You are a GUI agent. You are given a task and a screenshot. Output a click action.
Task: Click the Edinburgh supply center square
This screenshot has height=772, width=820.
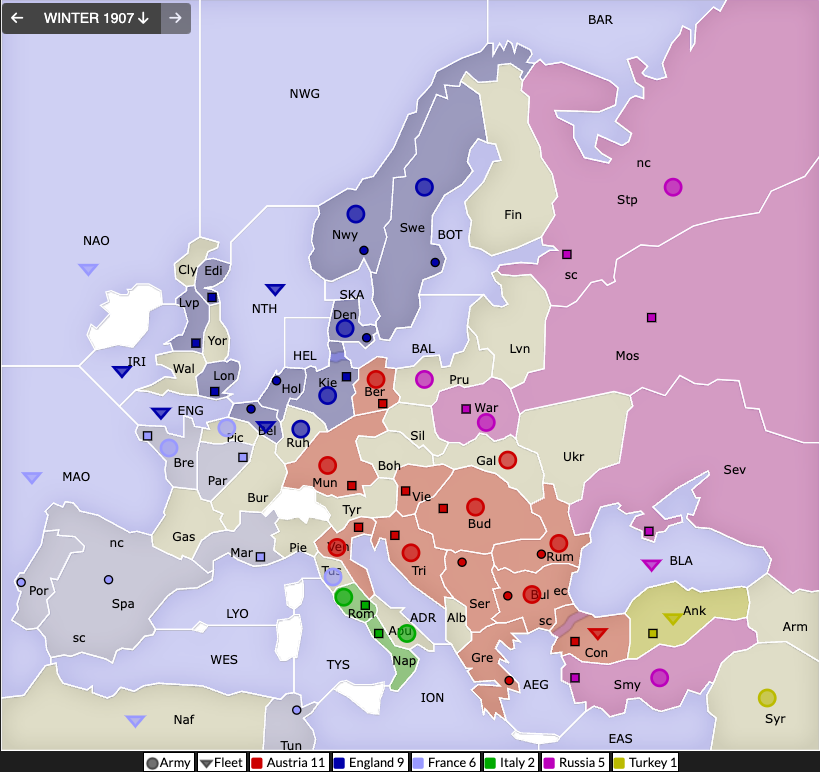pyautogui.click(x=212, y=298)
